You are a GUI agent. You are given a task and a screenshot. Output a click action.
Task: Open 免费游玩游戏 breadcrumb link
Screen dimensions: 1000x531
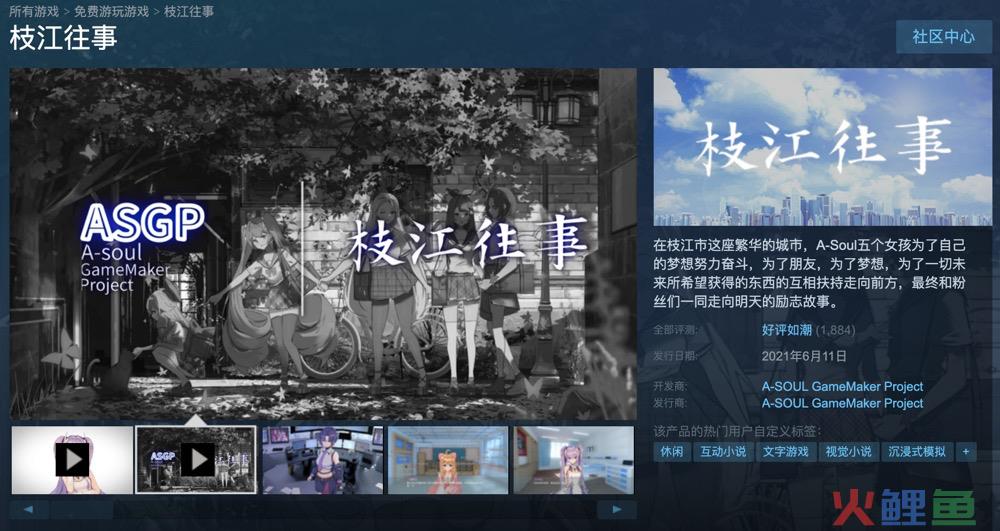(112, 11)
